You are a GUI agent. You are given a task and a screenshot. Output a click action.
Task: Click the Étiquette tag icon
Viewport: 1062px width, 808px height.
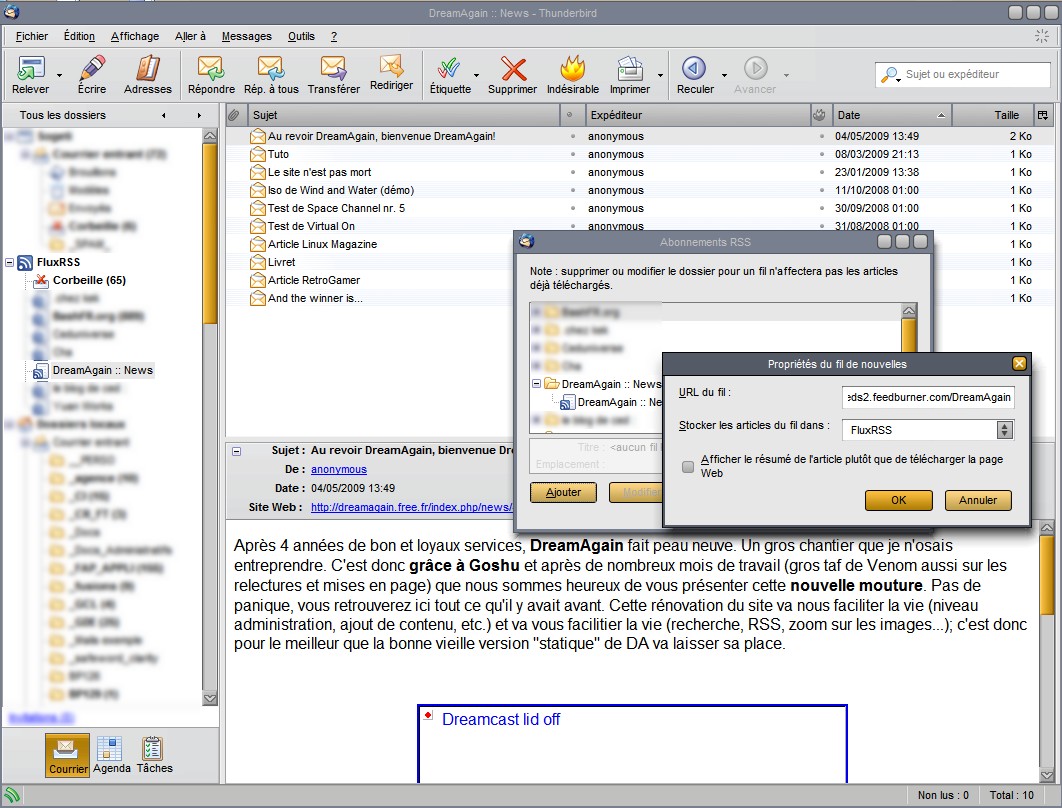[449, 68]
